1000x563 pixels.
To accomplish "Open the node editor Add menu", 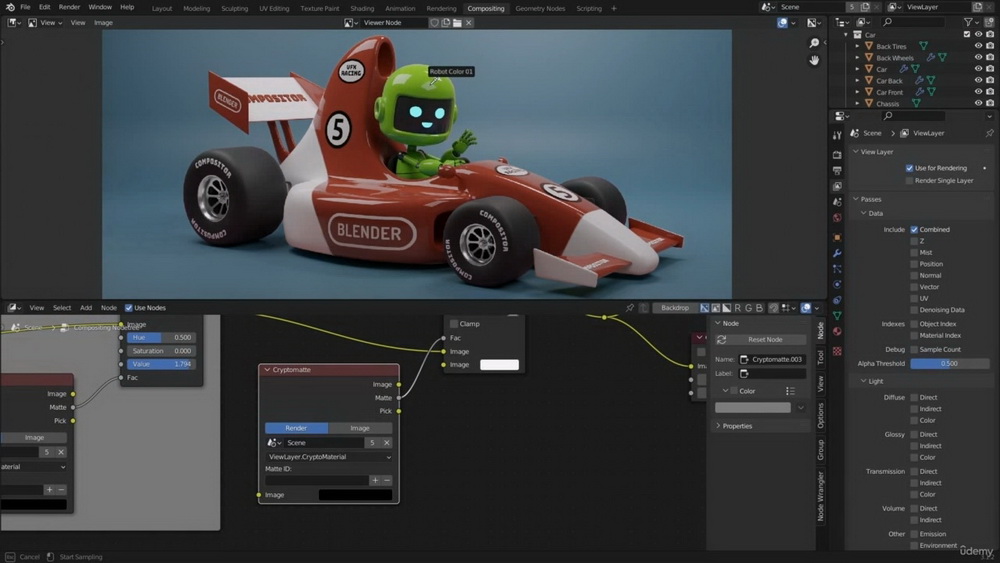I will click(x=85, y=308).
